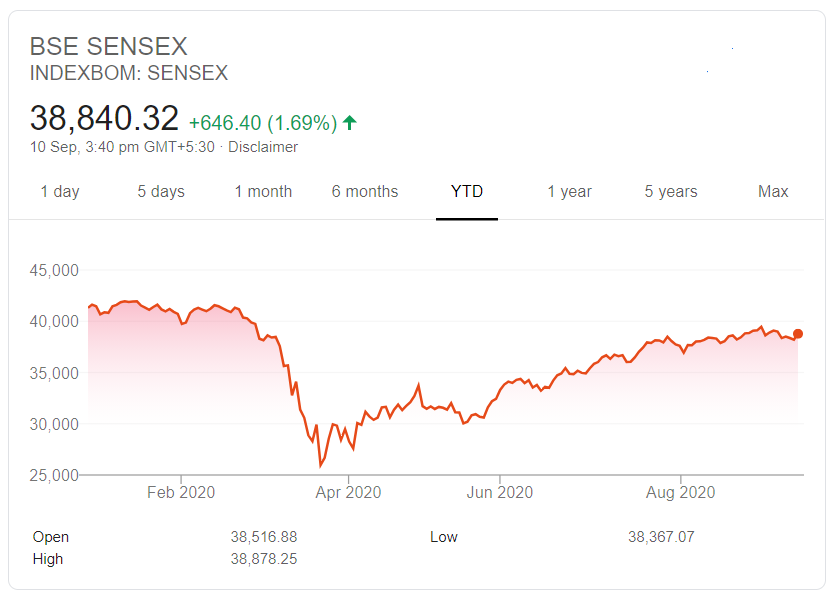
Task: Select the 5 days time range
Action: pos(160,191)
